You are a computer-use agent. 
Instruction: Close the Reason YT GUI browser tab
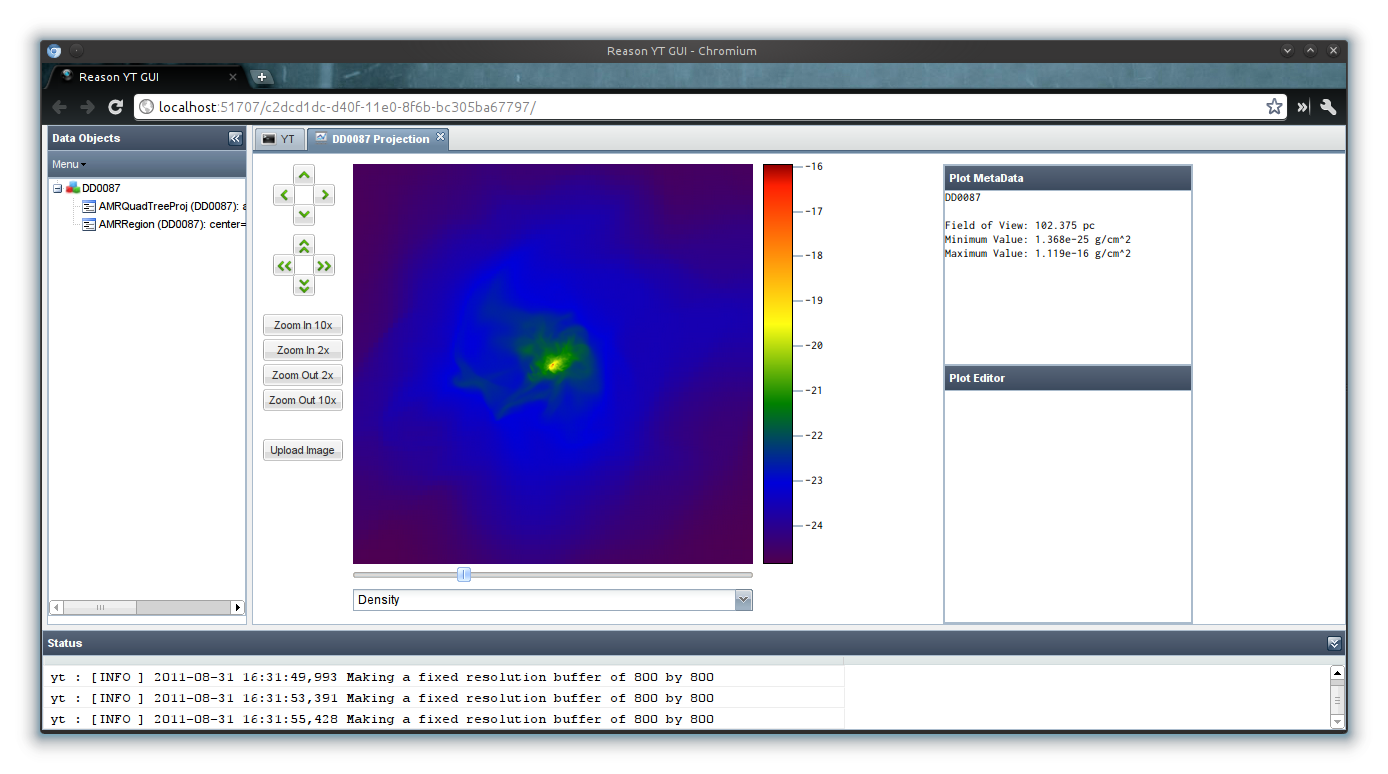click(232, 77)
